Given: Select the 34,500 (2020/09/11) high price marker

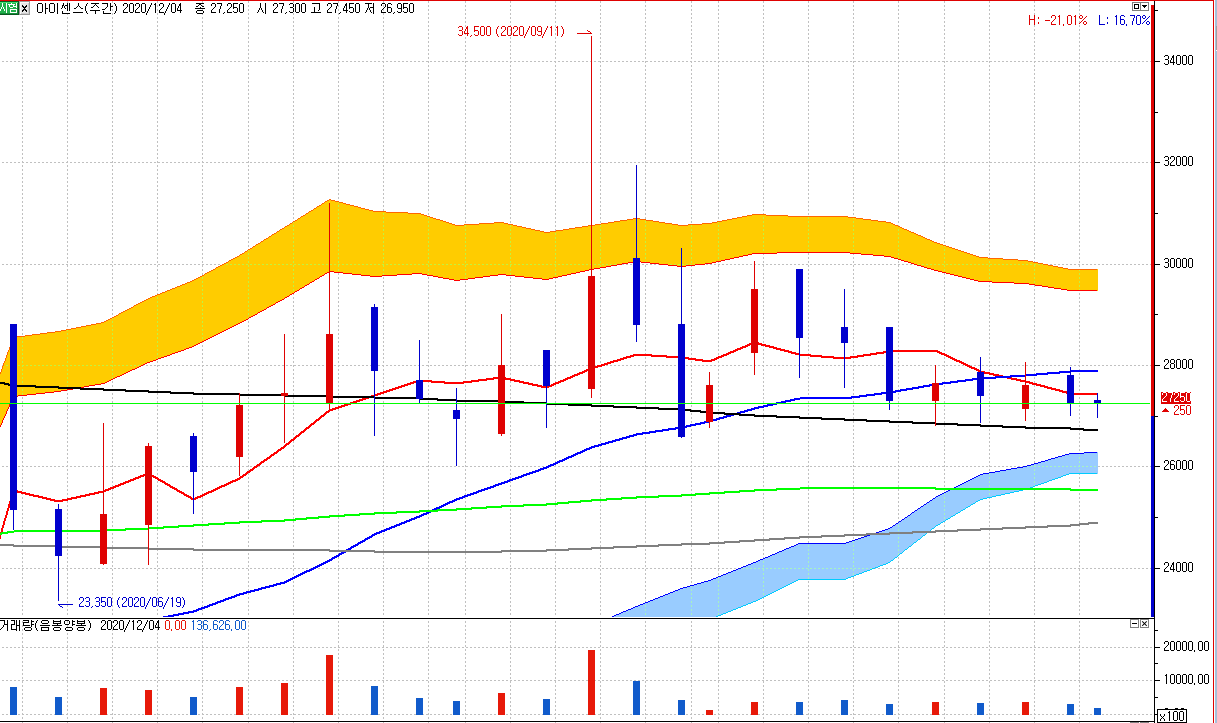Looking at the screenshot, I should [x=510, y=32].
